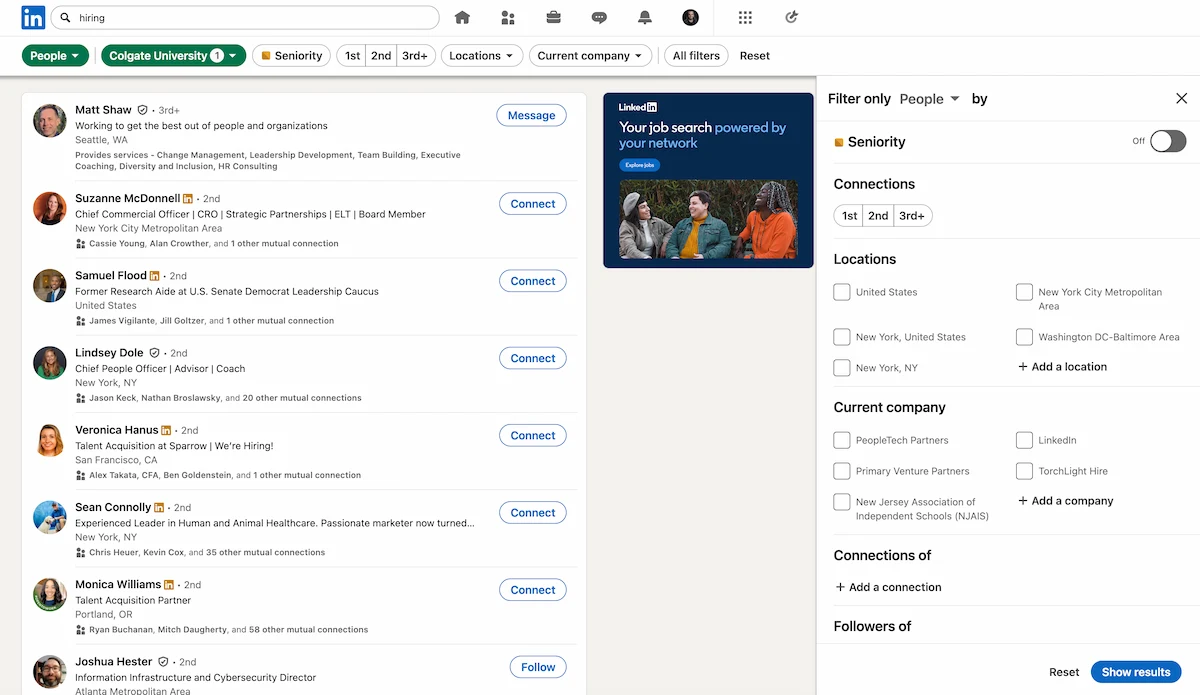
Task: Select LinkedIn under Current company
Action: point(1024,439)
